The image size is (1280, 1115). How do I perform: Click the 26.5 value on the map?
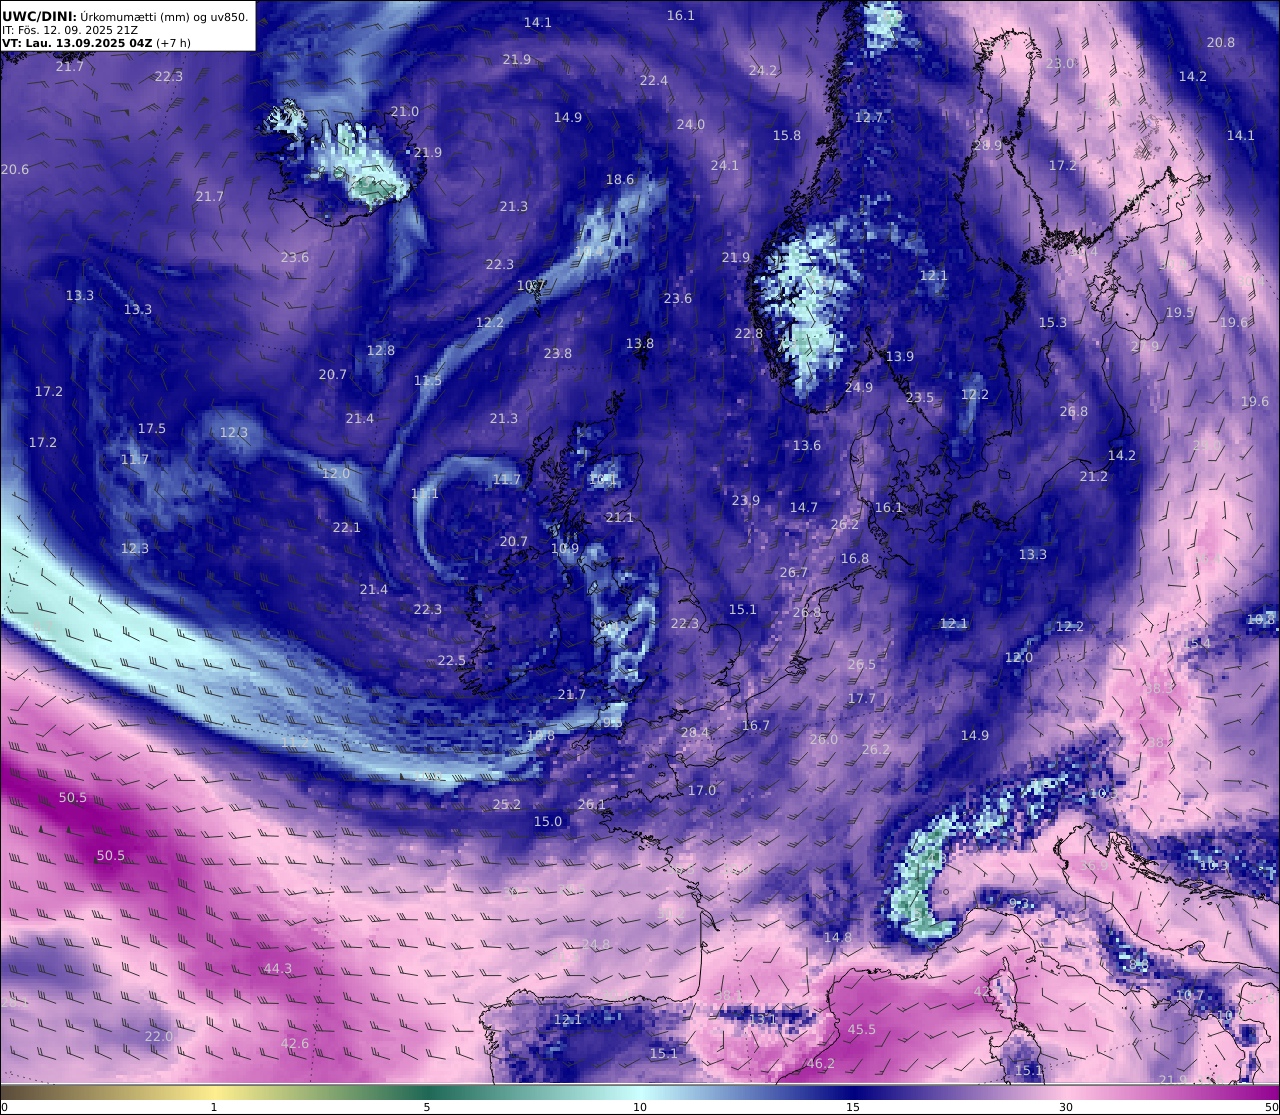pos(862,664)
